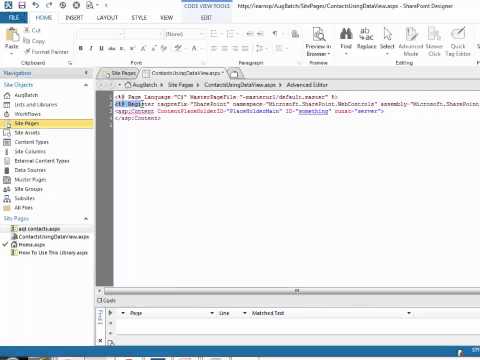The image size is (480, 360).
Task: Click the Cut scissors icon
Action: [x=27, y=30]
